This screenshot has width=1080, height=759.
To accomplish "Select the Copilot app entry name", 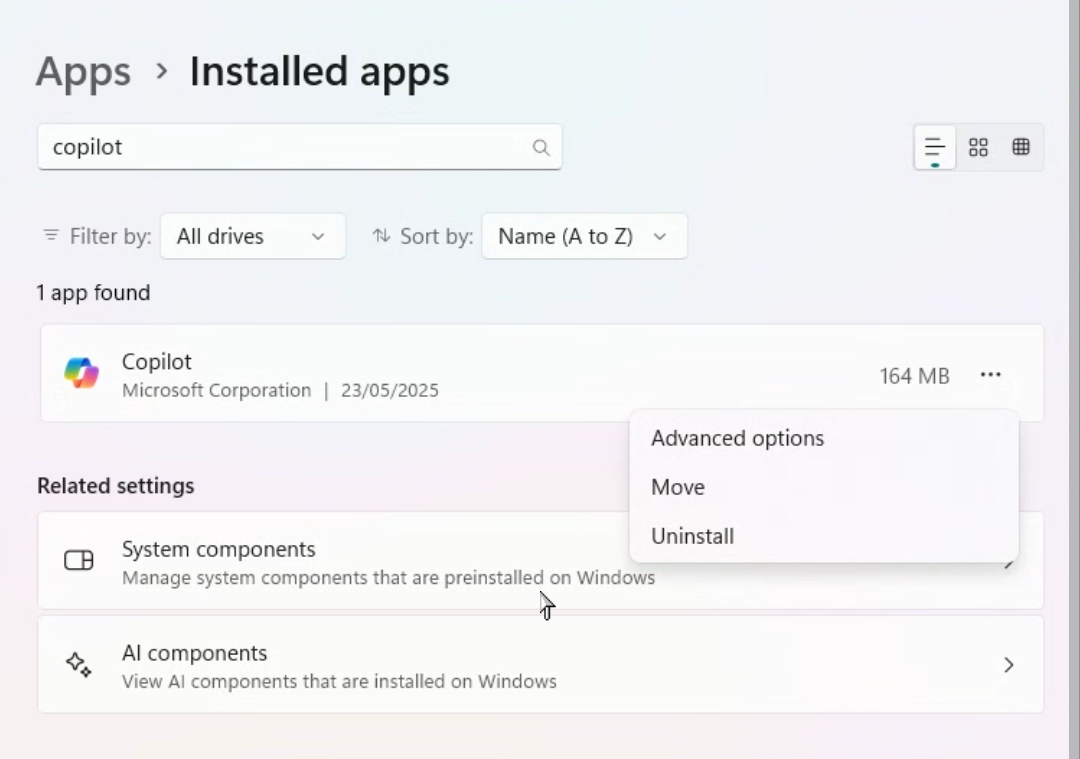I will [156, 362].
